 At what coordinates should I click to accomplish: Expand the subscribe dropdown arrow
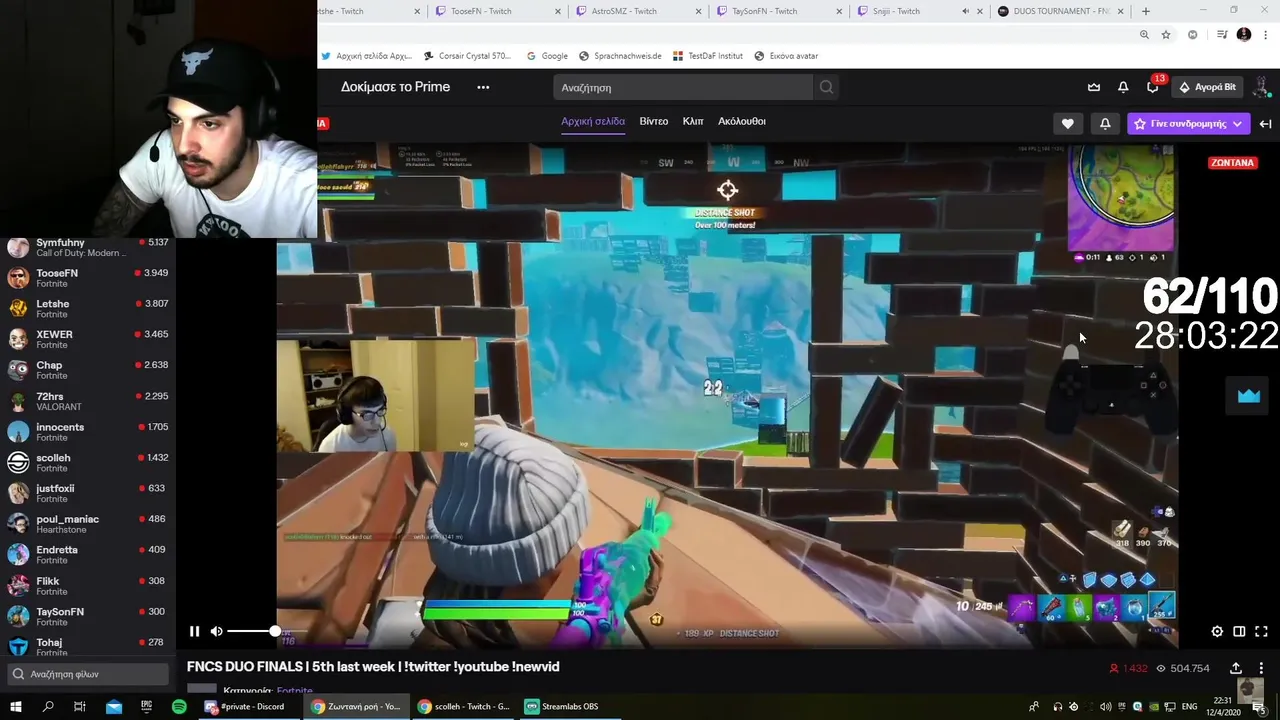pos(1238,124)
